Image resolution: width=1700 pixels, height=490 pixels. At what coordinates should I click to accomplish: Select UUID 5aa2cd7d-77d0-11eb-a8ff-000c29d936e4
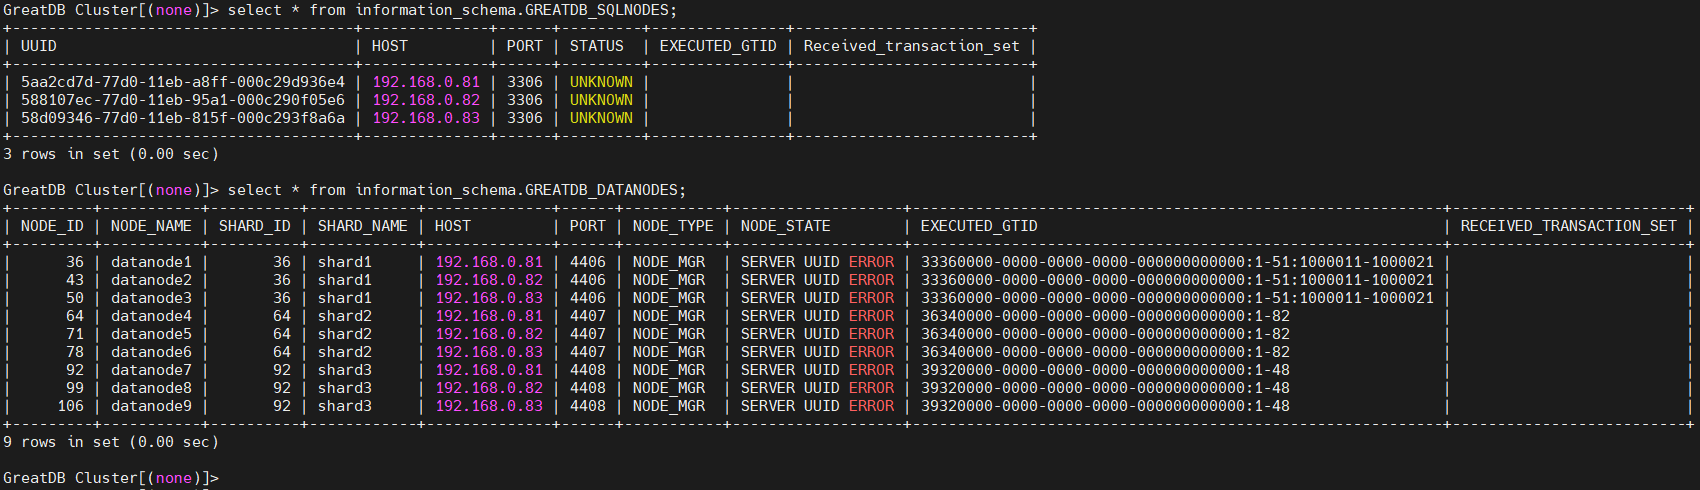(x=183, y=82)
